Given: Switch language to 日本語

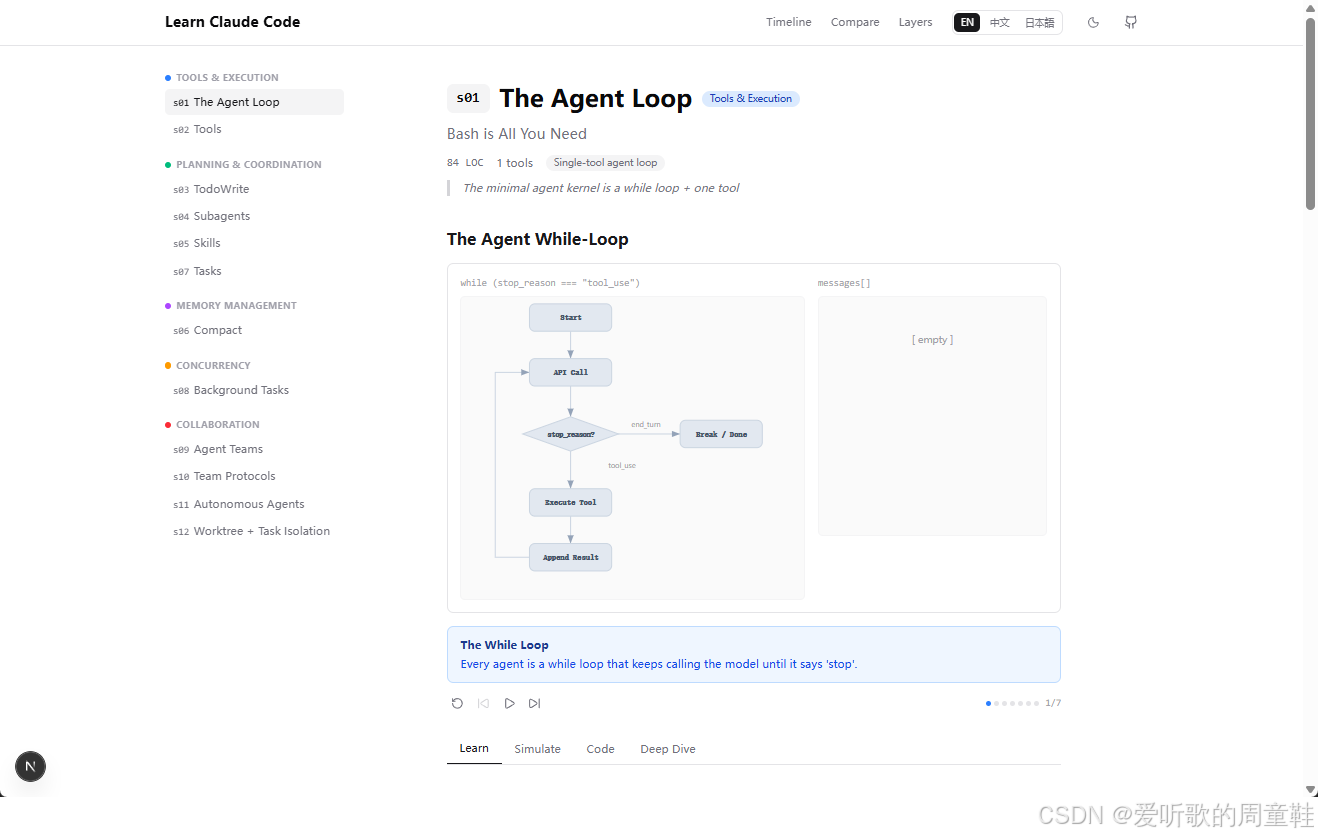Looking at the screenshot, I should point(1039,22).
